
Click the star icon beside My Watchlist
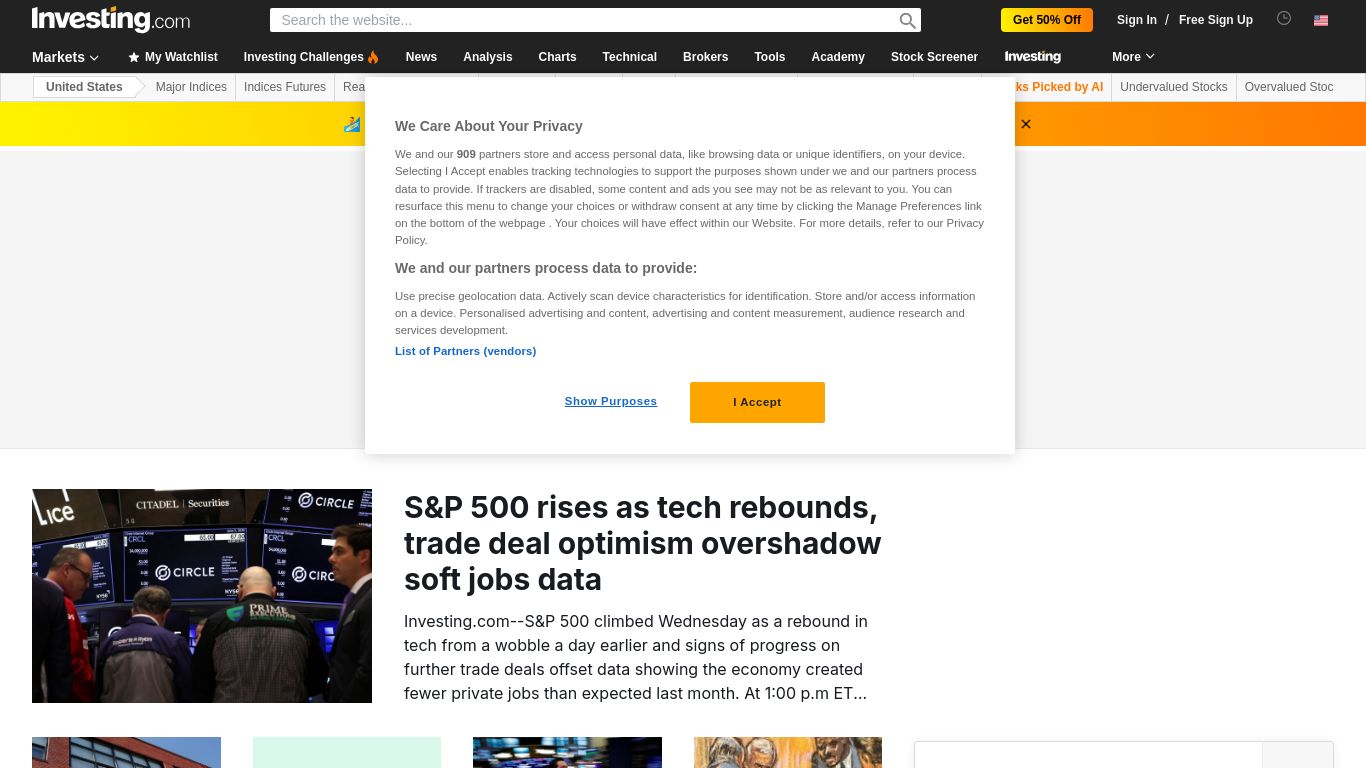(x=134, y=57)
